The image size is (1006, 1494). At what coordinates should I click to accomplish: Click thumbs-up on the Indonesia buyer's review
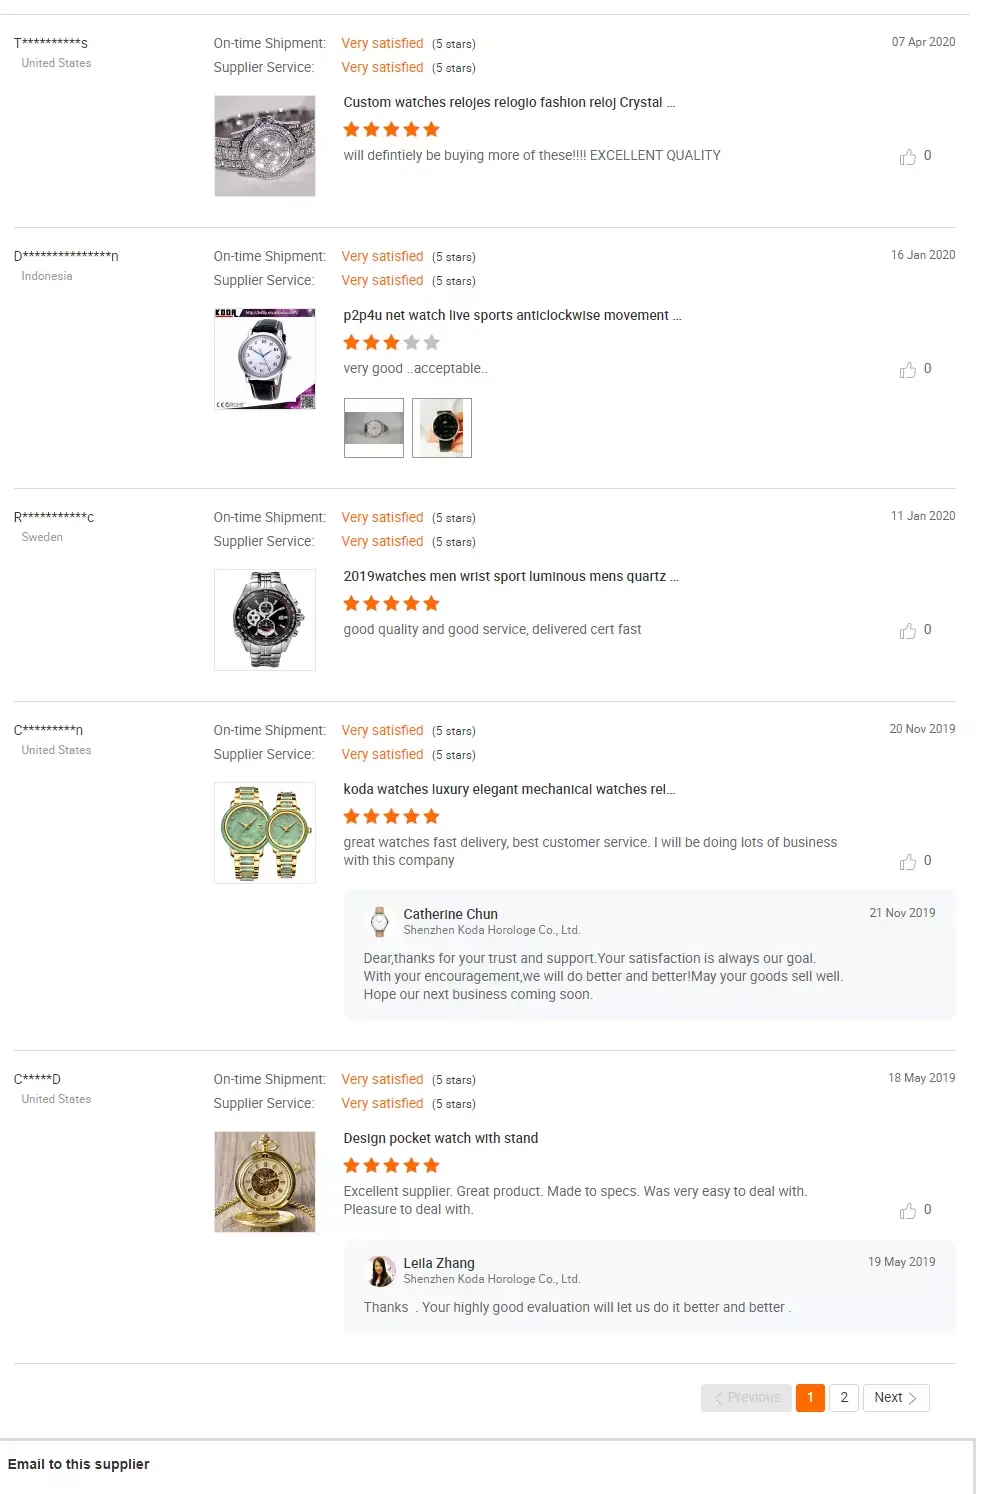(x=908, y=370)
